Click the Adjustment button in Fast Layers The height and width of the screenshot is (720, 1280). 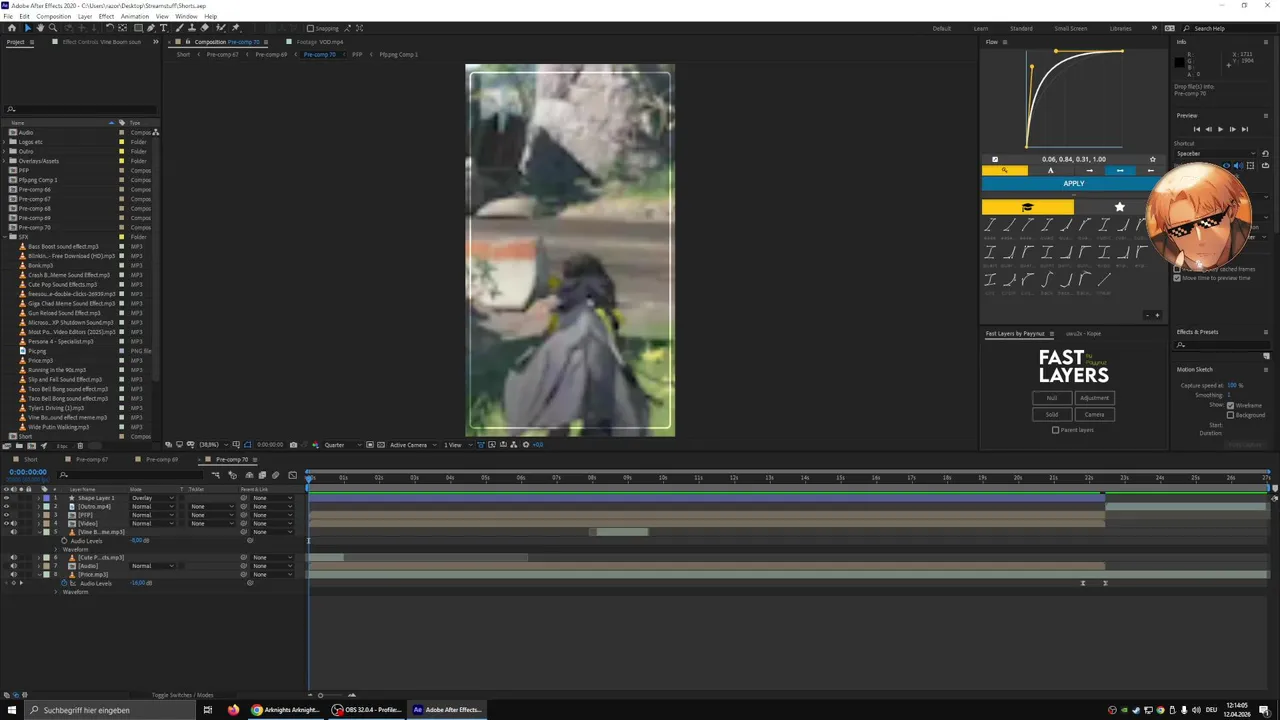click(1094, 398)
